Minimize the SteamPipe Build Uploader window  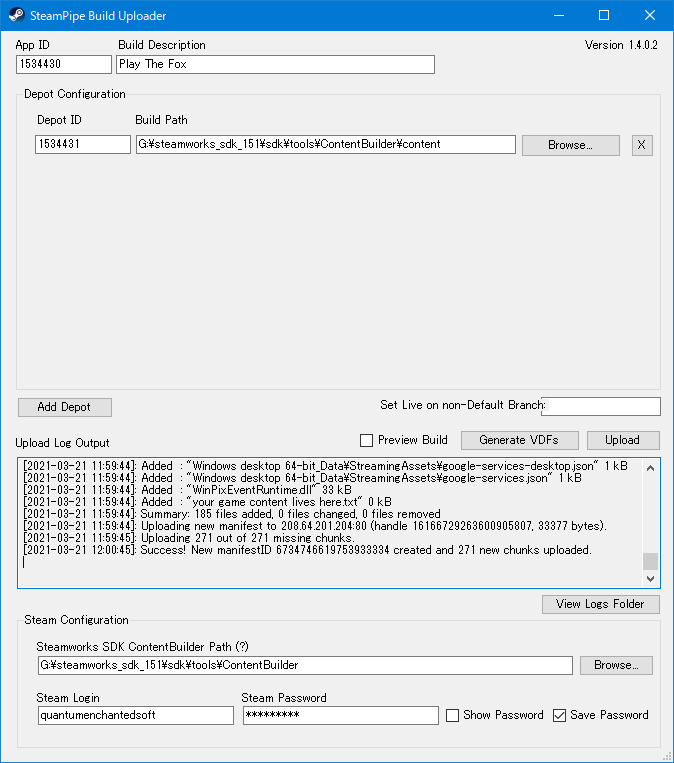coord(559,16)
